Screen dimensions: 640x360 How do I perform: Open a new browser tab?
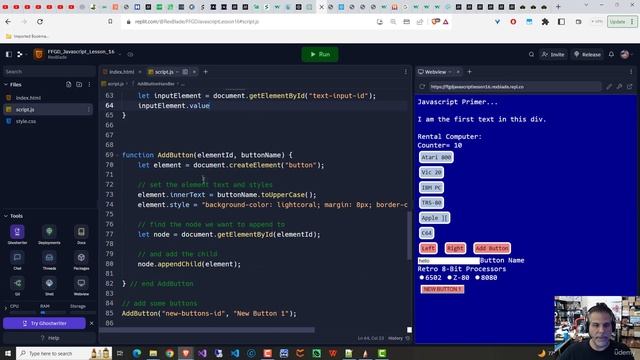(x=558, y=7)
